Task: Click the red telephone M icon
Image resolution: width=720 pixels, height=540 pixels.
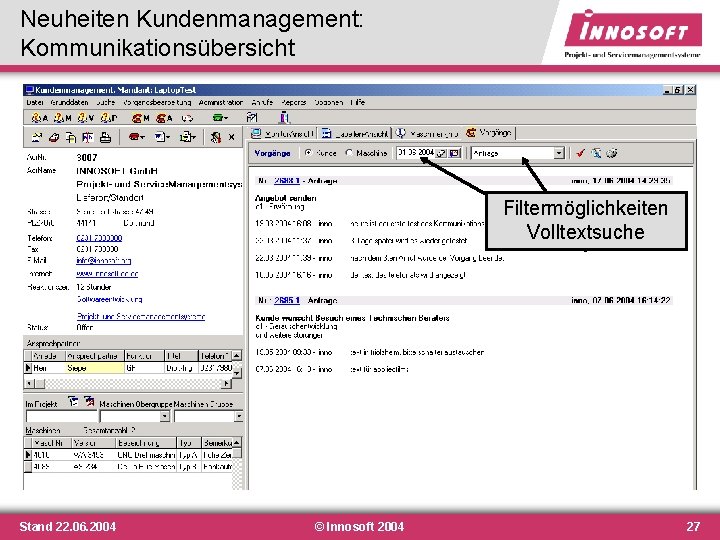Action: click(141, 118)
